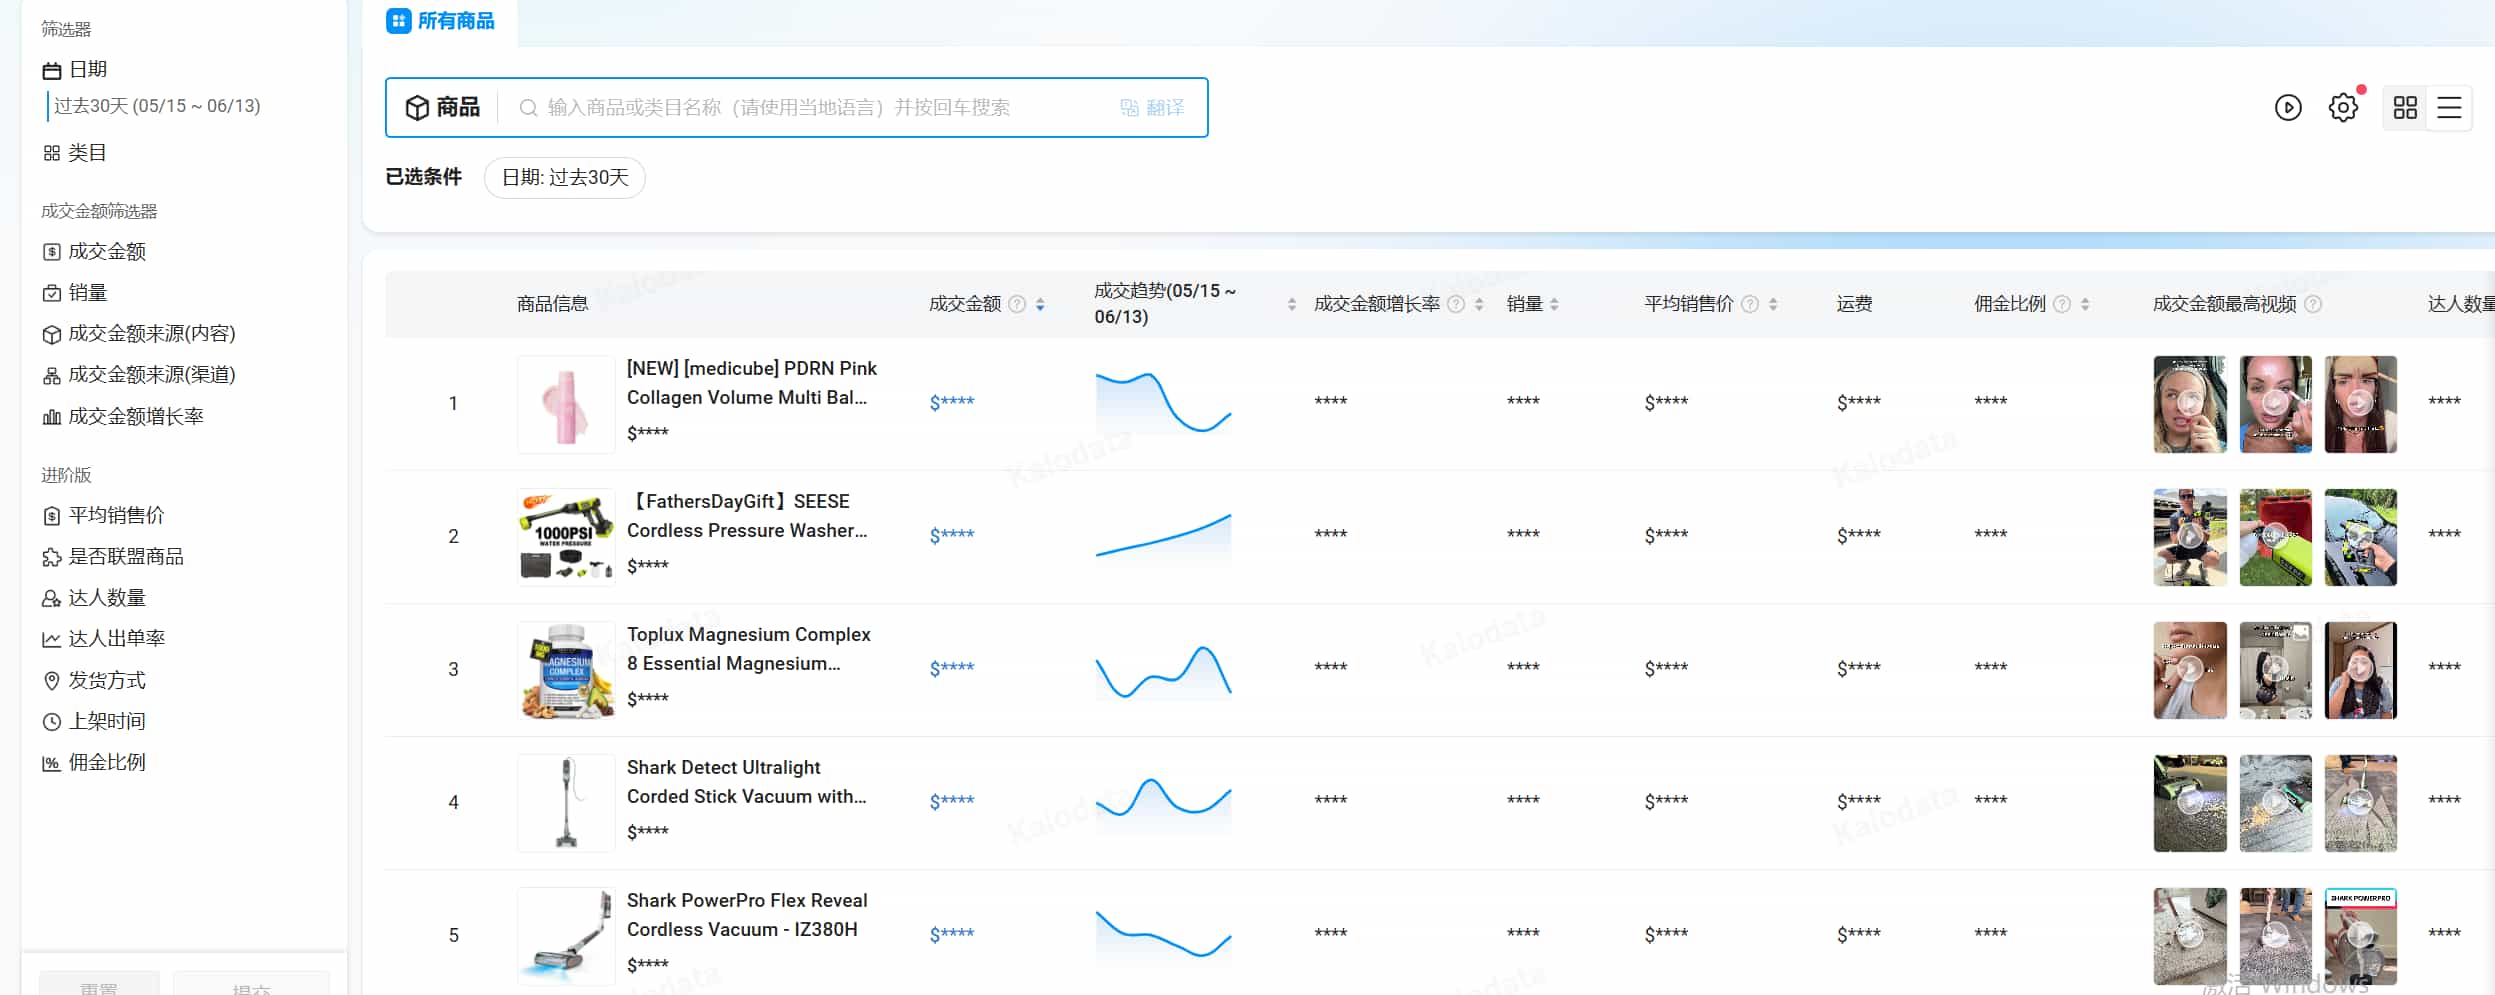Open medicube PDRN Pink Collagen product link
This screenshot has height=995, width=2495.
[752, 383]
